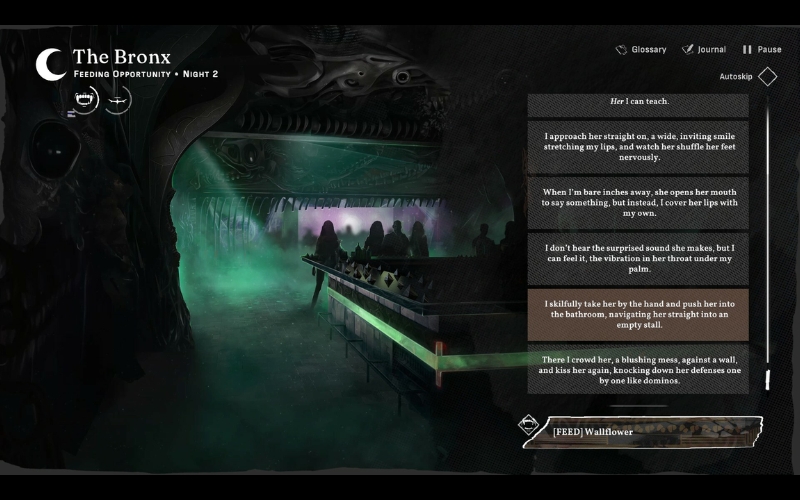Click the Pause text button
The height and width of the screenshot is (500, 800).
click(769, 49)
